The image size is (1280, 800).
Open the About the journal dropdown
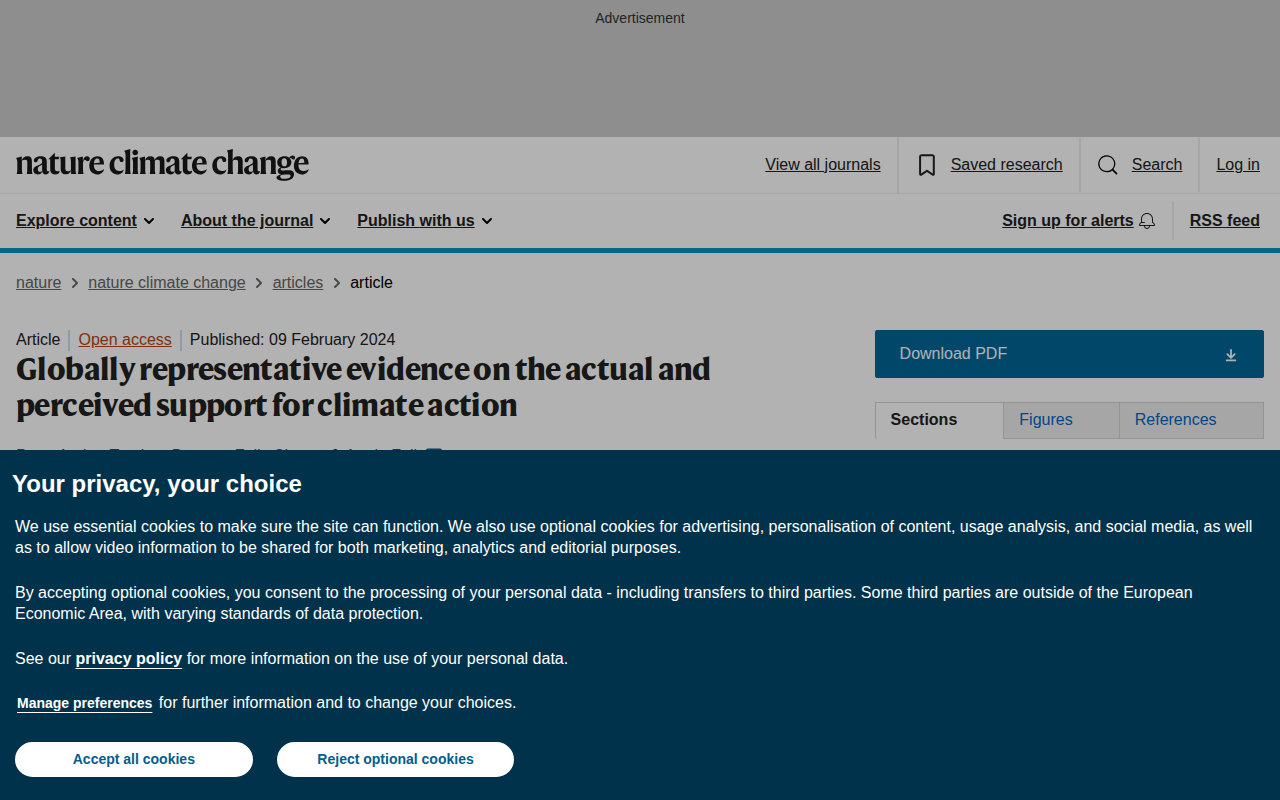255,221
